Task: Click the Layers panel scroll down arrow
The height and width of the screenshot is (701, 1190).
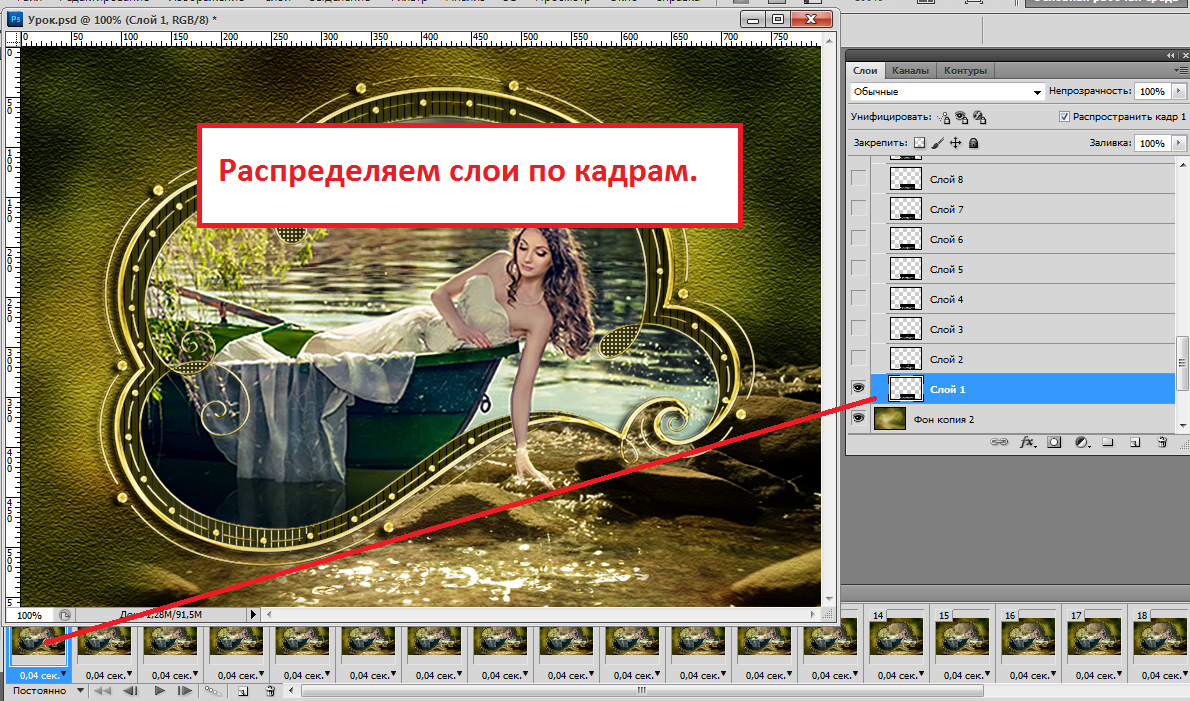Action: pos(1182,426)
